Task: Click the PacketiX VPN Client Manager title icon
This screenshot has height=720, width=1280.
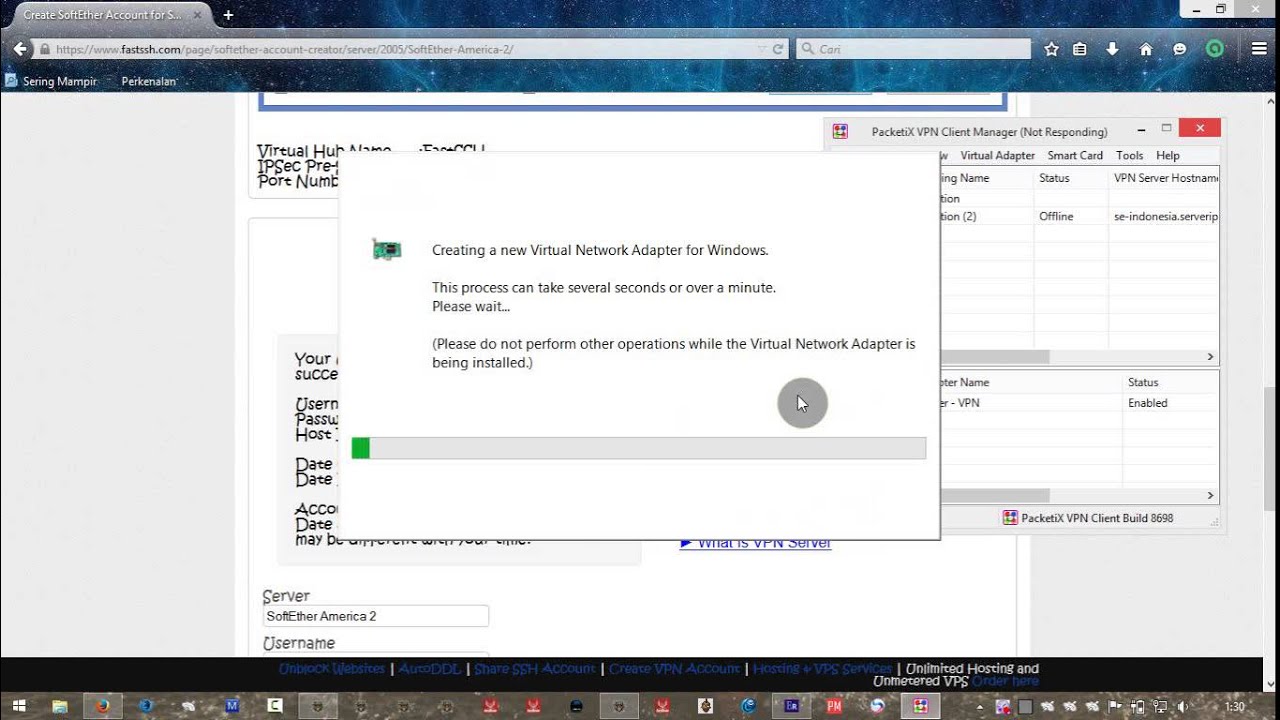Action: (x=841, y=131)
